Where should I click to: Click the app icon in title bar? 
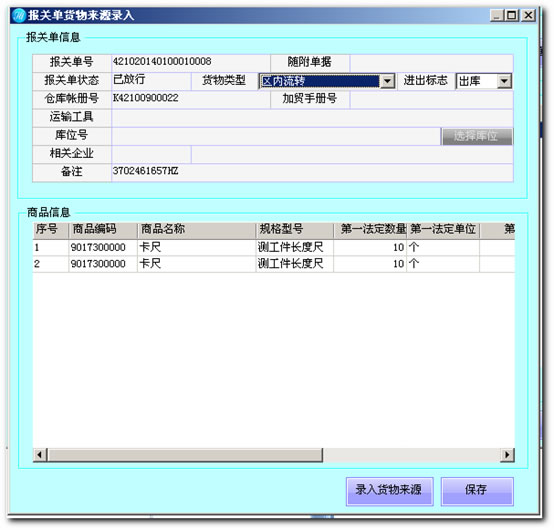tap(18, 16)
